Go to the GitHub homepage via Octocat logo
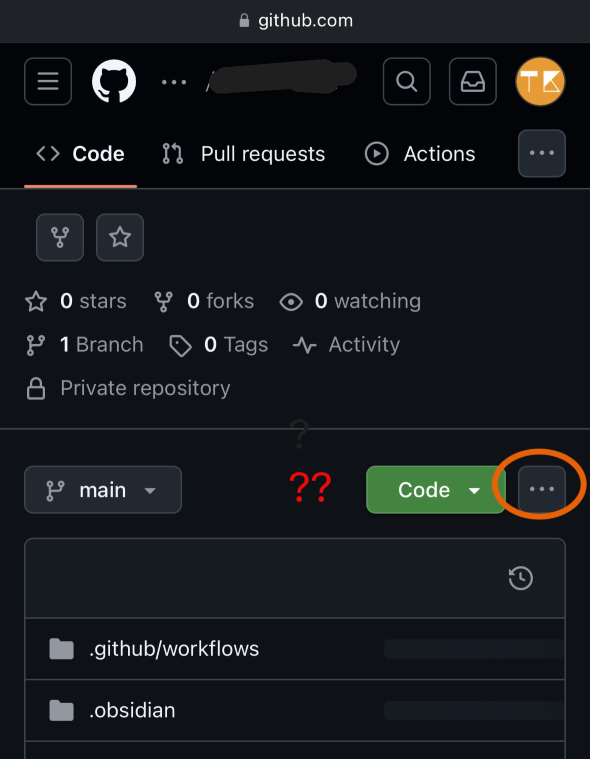The image size is (590, 759). (114, 81)
